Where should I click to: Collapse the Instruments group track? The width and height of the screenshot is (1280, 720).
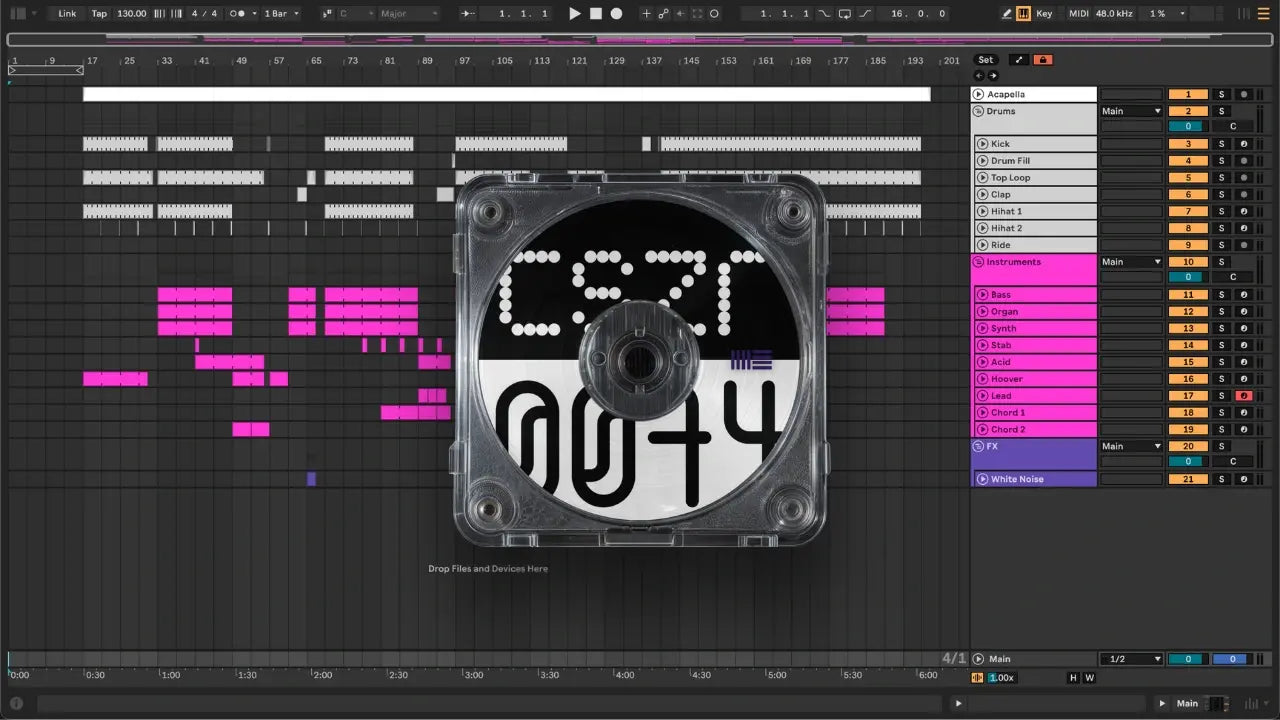point(979,262)
